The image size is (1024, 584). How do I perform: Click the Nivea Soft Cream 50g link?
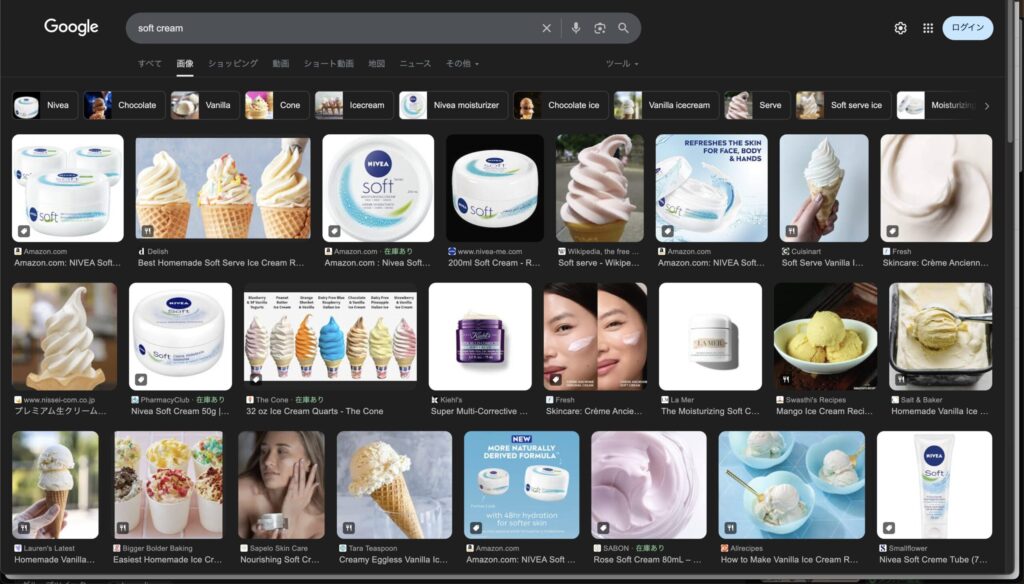click(180, 411)
